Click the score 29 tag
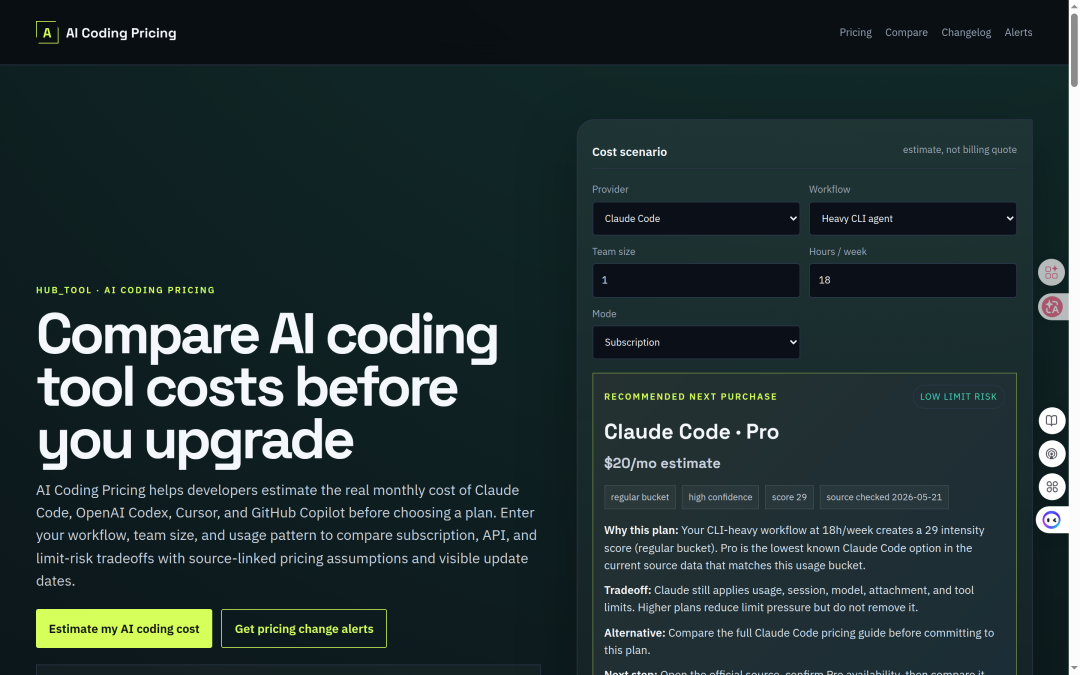This screenshot has height=675, width=1080. tap(789, 497)
